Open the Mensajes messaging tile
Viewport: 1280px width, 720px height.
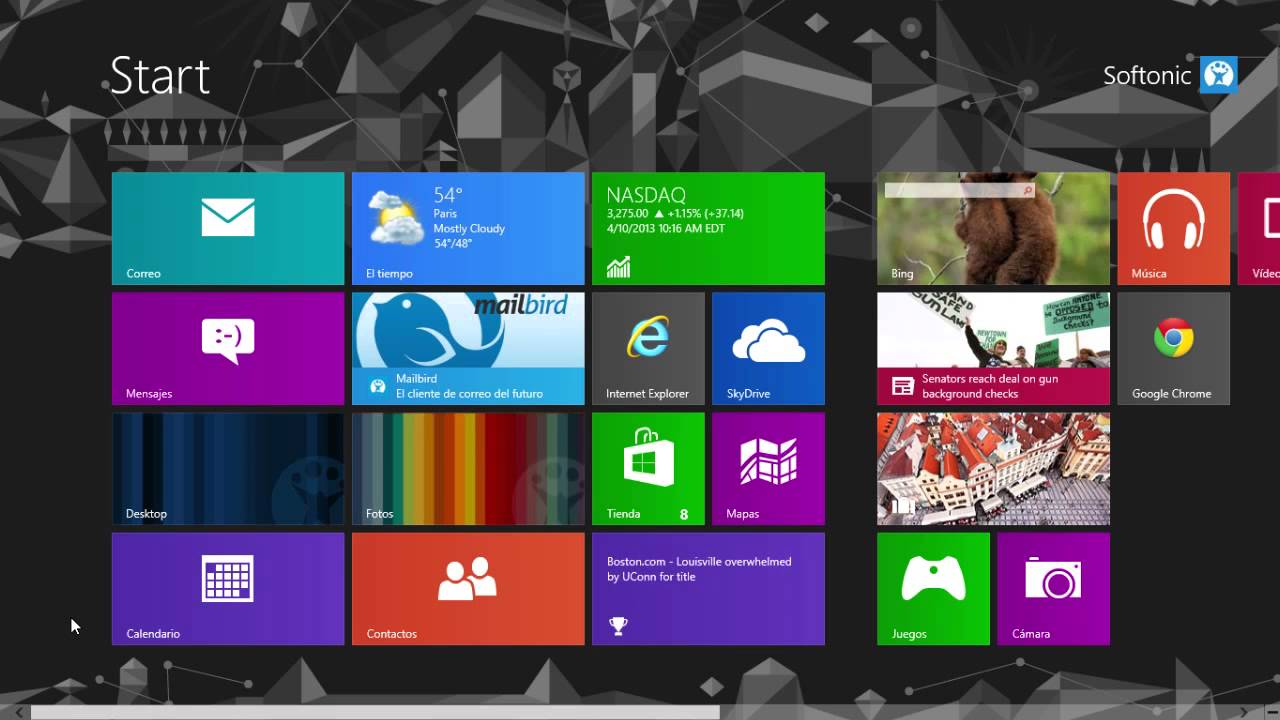[228, 348]
